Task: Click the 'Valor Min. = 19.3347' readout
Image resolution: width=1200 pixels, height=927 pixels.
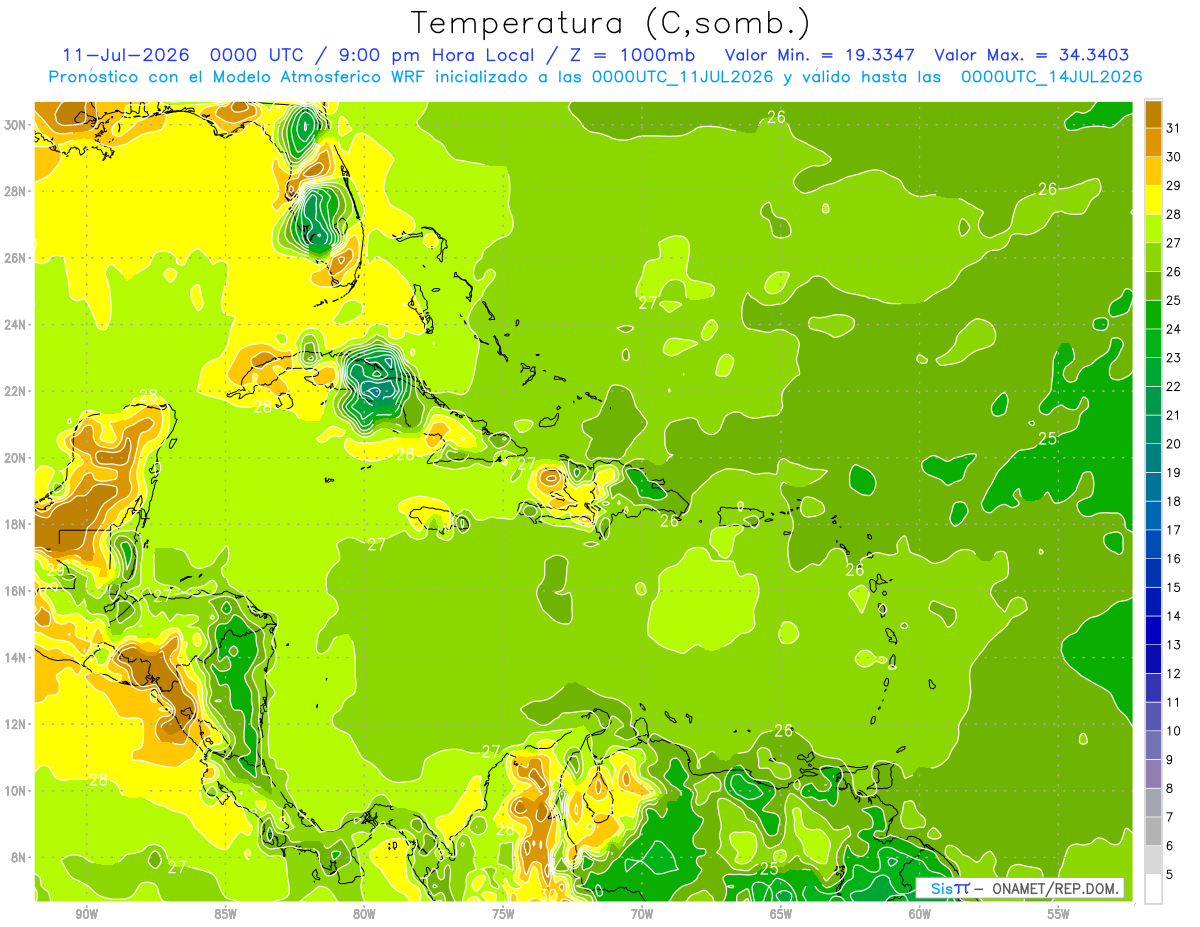Action: (x=821, y=55)
